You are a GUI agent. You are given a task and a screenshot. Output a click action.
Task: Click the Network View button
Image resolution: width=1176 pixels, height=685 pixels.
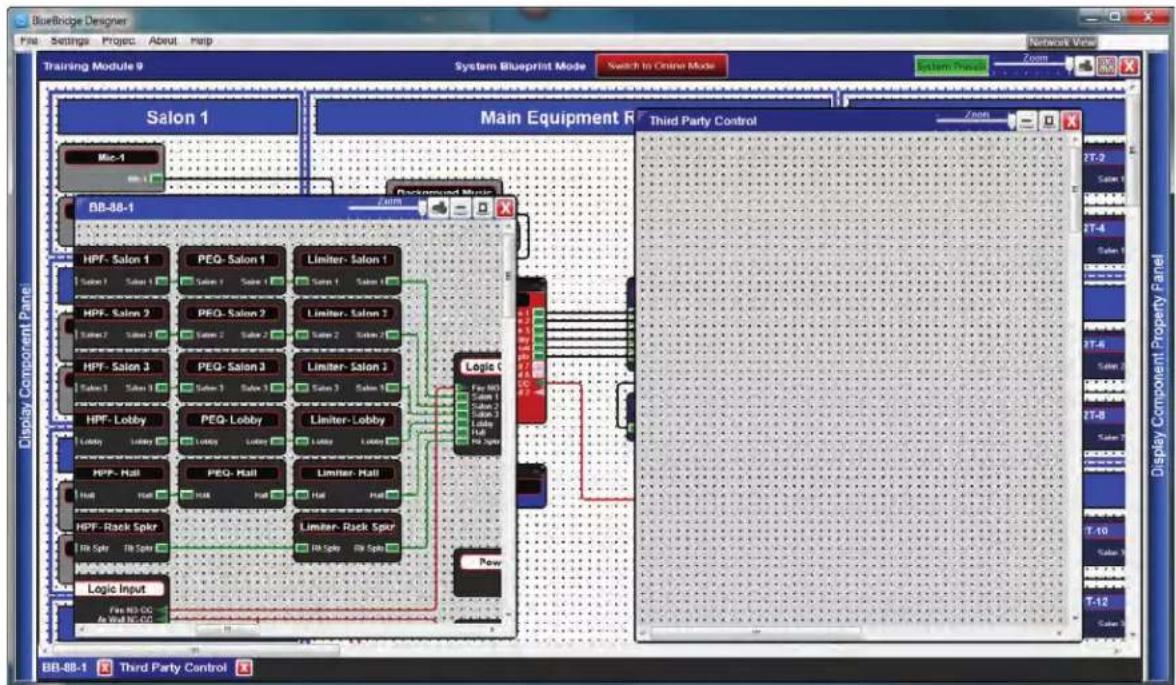click(1061, 42)
